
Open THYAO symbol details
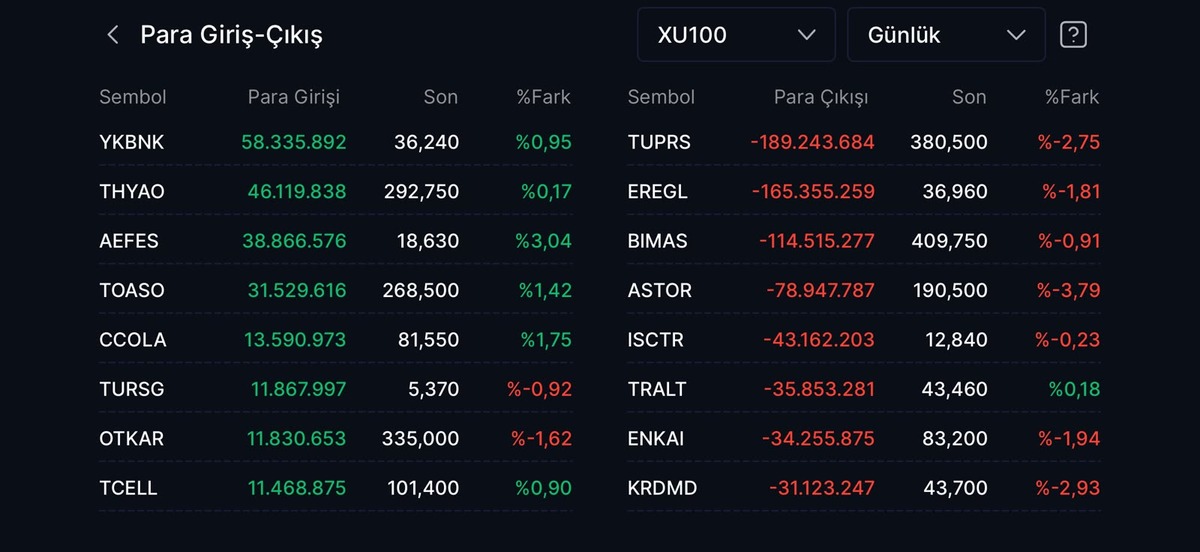[132, 191]
